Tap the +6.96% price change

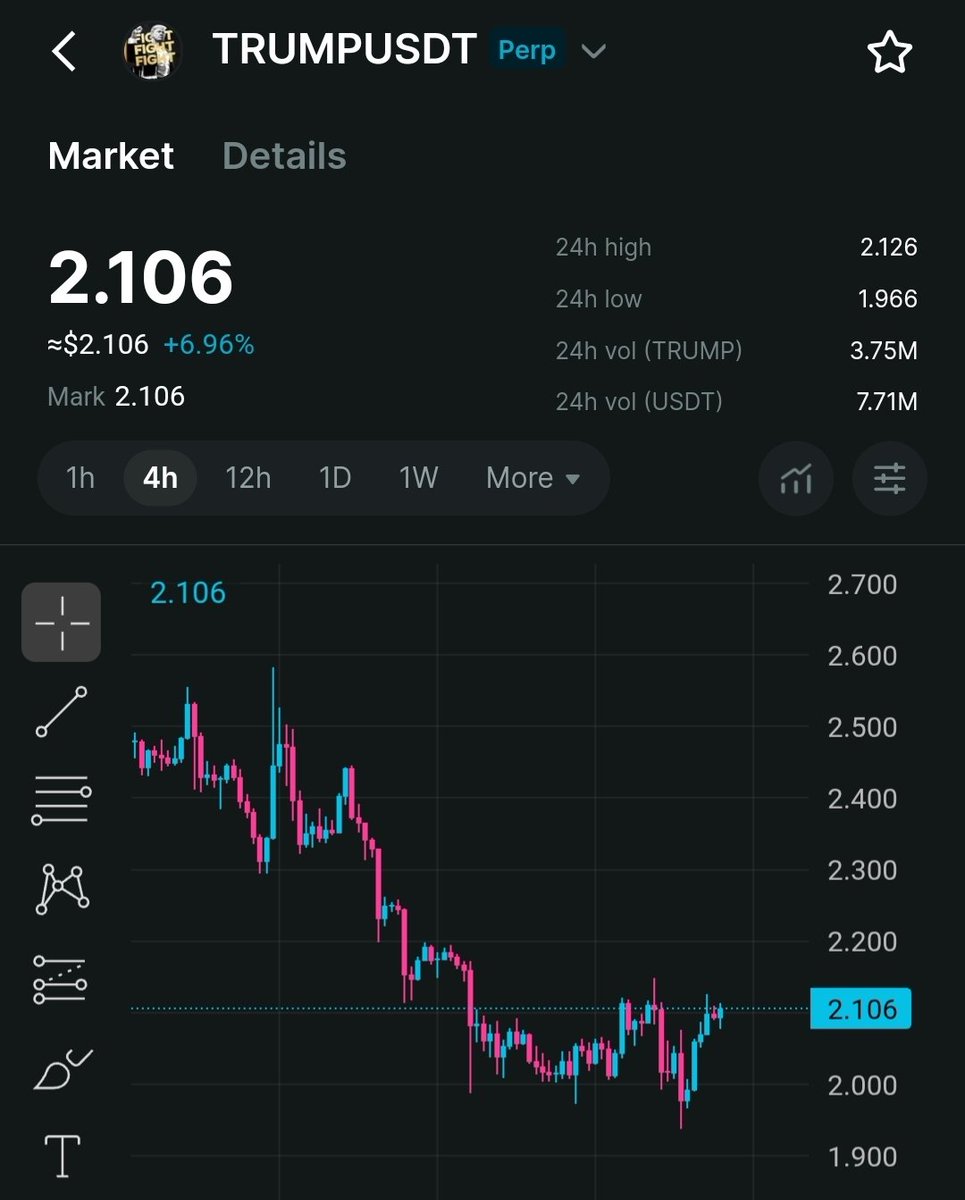click(209, 345)
